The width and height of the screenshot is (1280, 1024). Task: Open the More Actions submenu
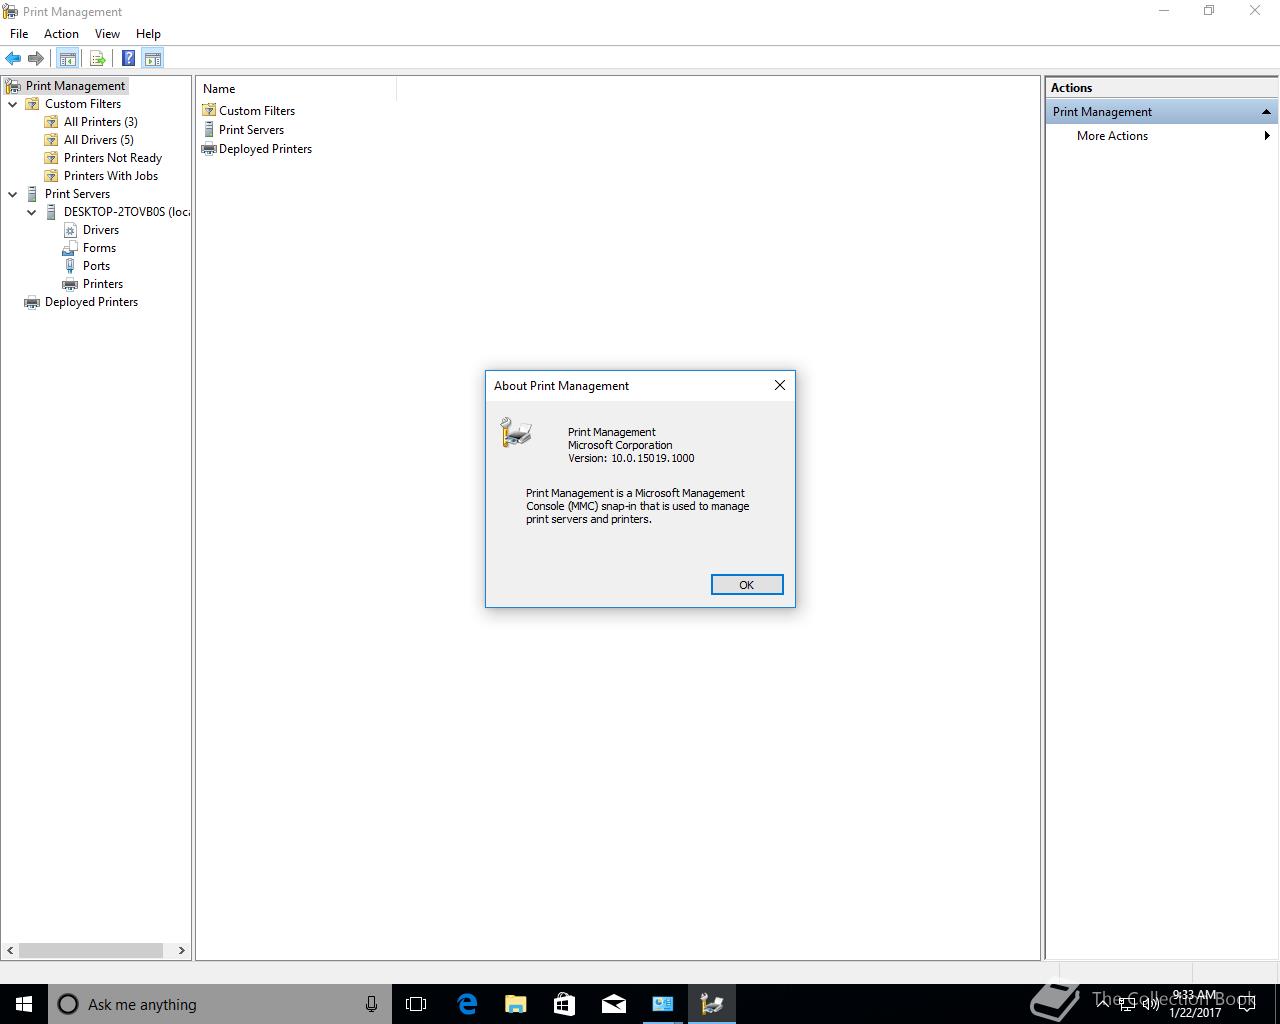[x=1112, y=136]
